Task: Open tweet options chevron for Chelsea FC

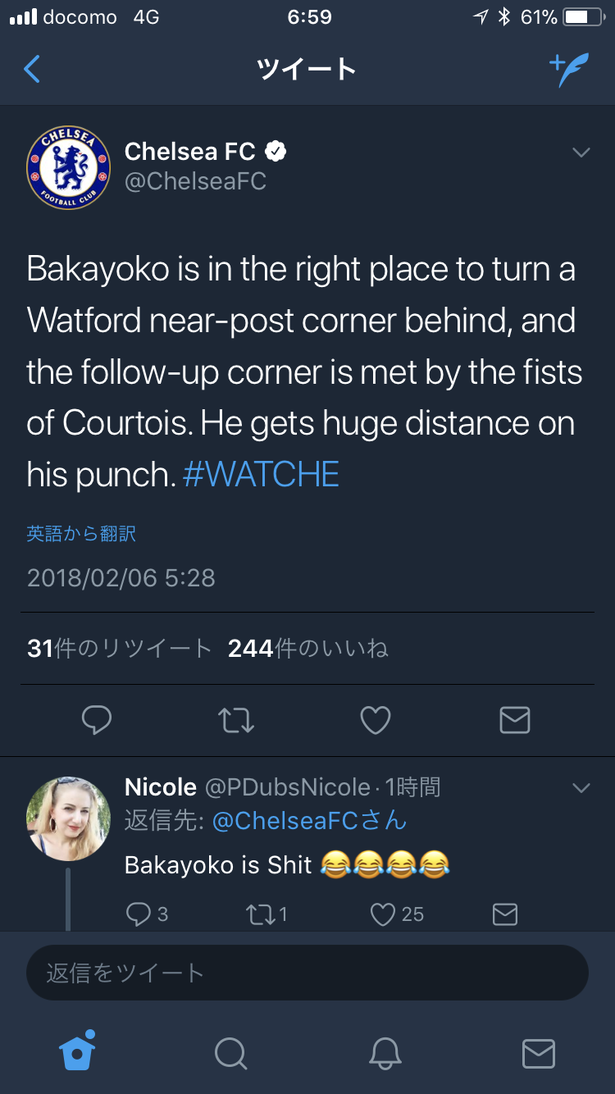Action: pyautogui.click(x=581, y=152)
